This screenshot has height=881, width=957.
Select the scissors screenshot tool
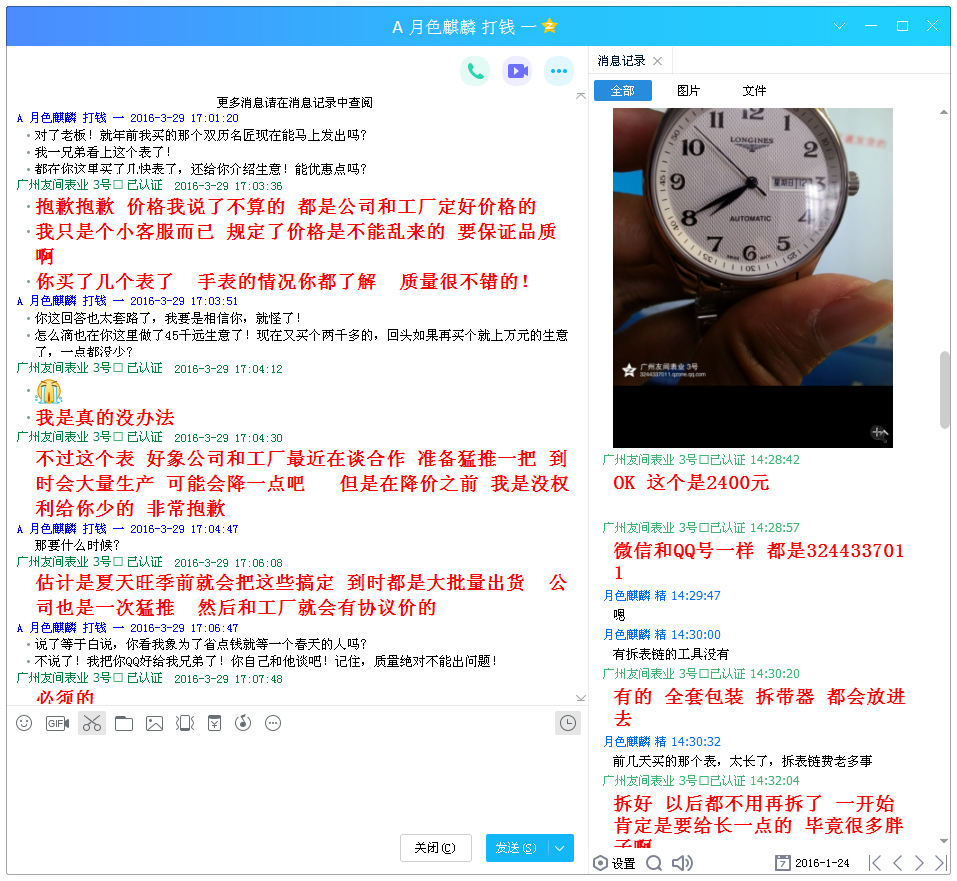click(92, 723)
